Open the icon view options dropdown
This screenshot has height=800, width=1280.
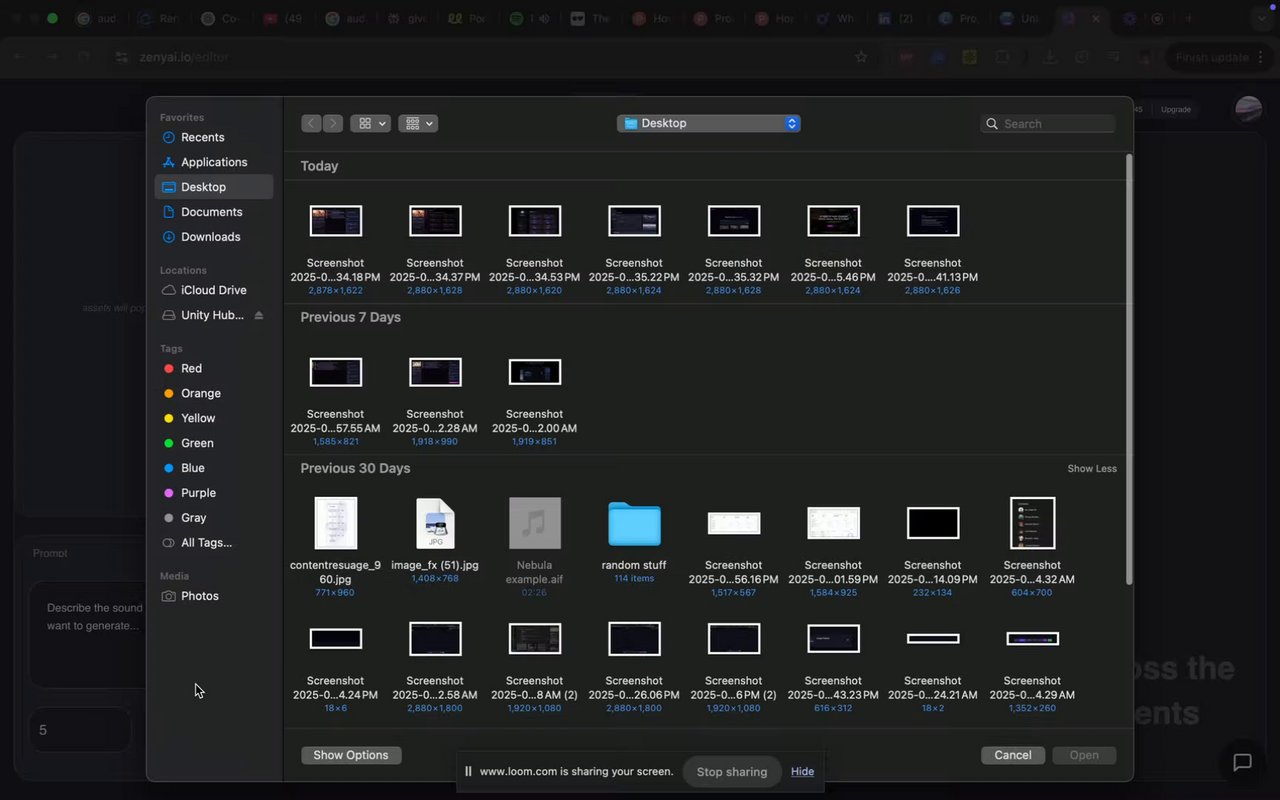click(x=370, y=123)
